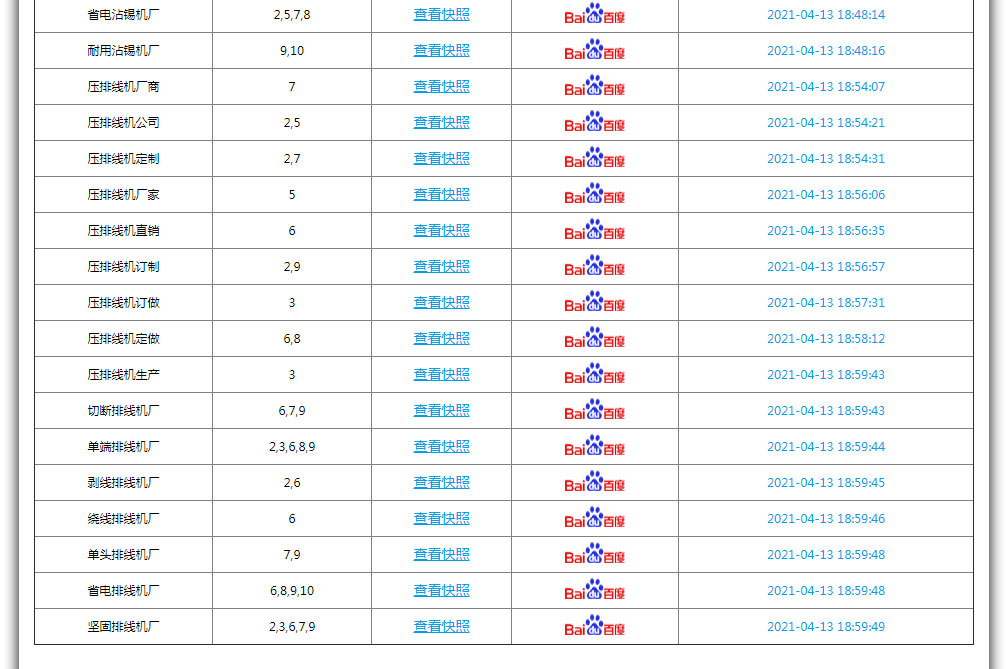1006x669 pixels.
Task: View snapshot link for 压排线机订做
Action: (x=441, y=301)
